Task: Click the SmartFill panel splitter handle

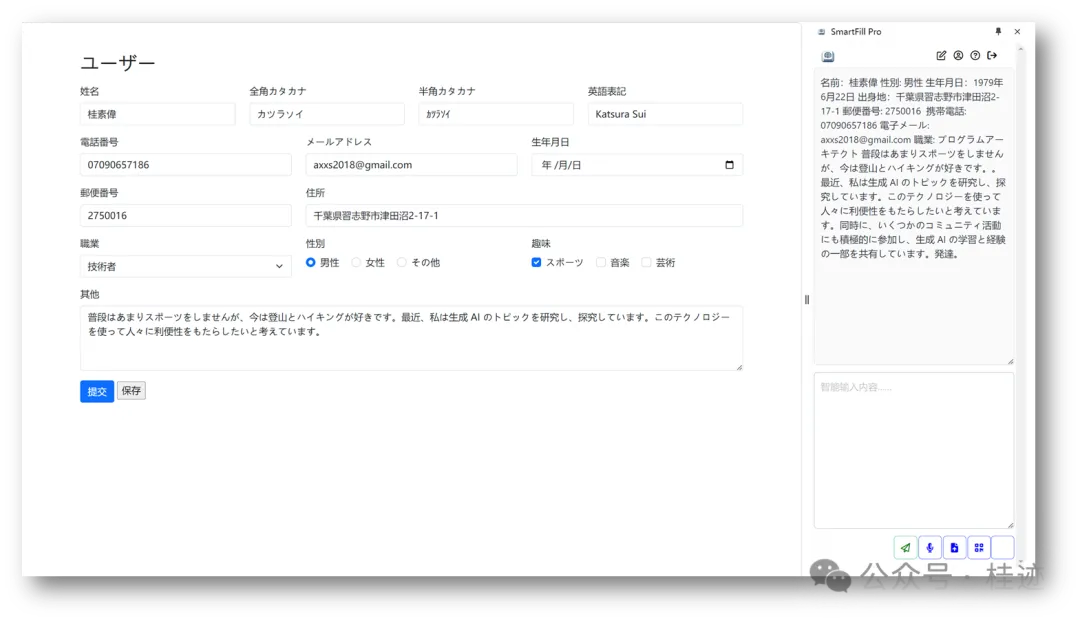Action: [x=807, y=299]
